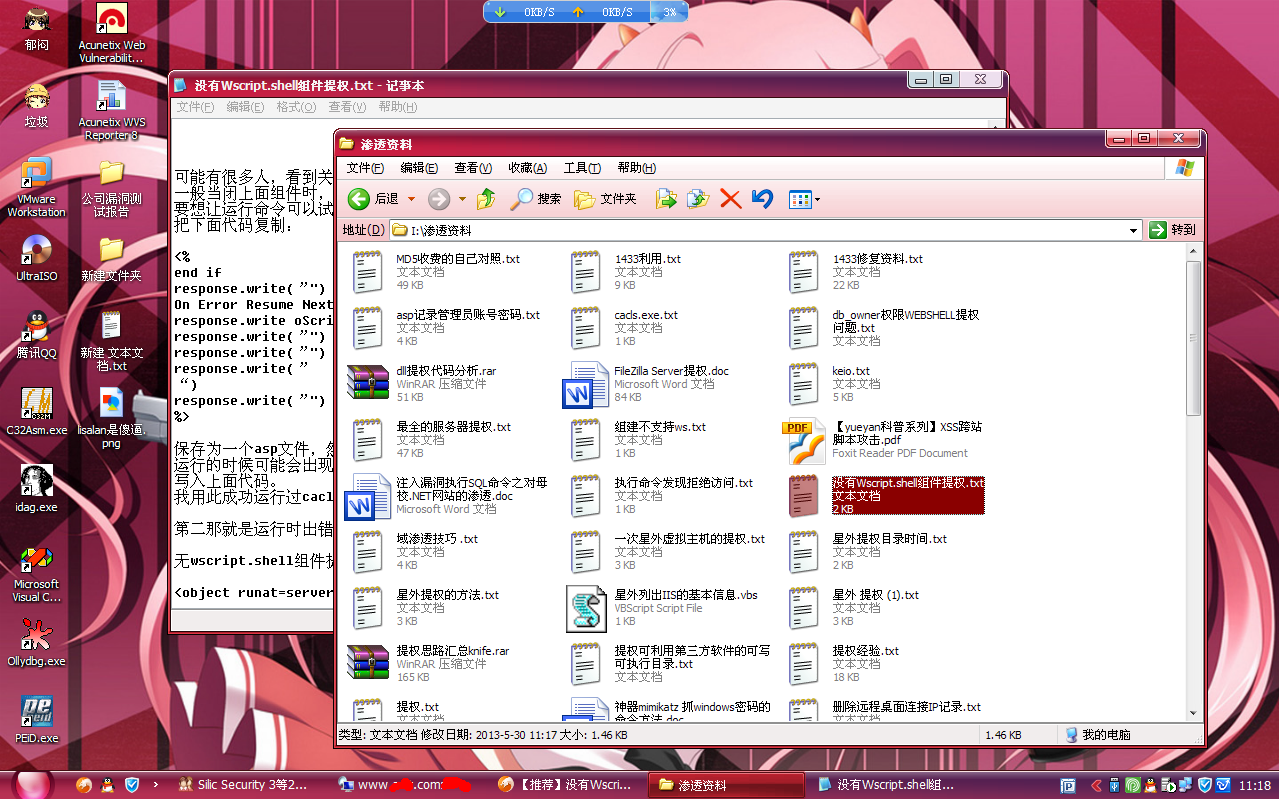
Task: Click the blue shield quick launch icon
Action: (x=131, y=785)
